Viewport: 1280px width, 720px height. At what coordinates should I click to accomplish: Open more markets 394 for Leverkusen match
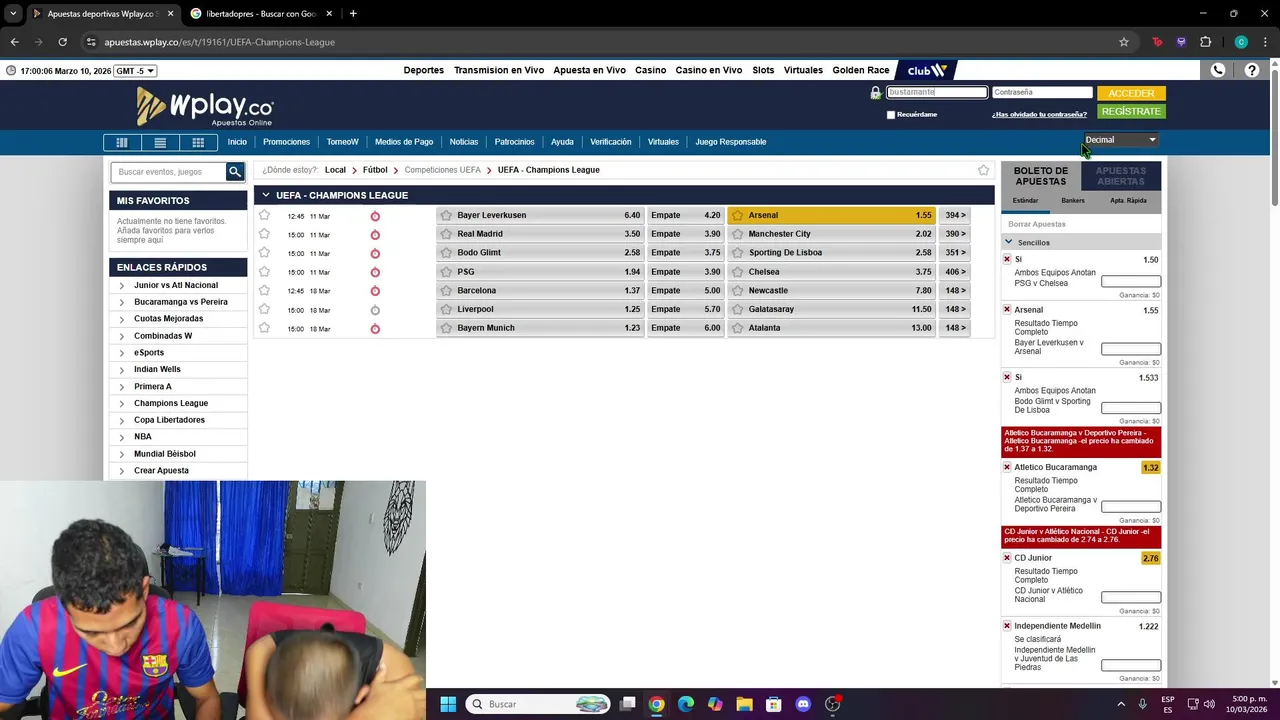[955, 215]
